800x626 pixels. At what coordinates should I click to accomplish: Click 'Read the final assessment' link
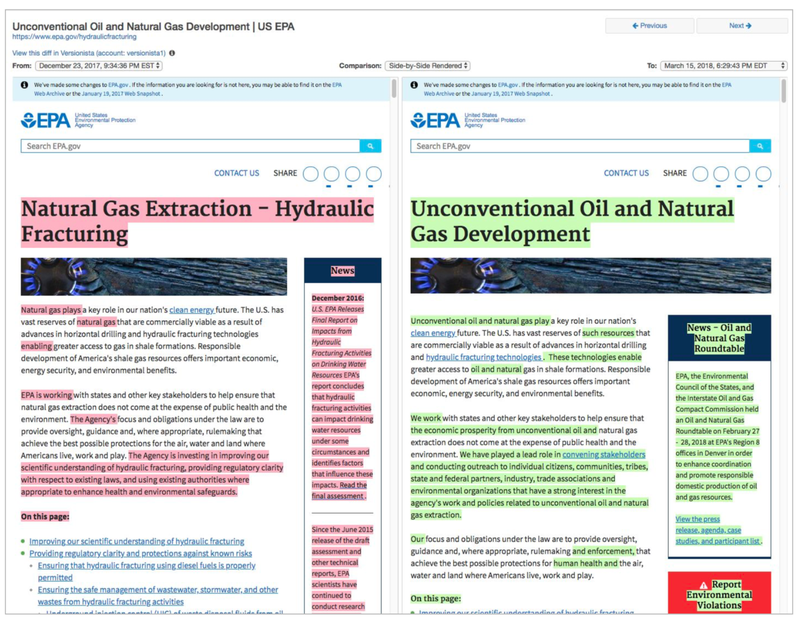[339, 491]
